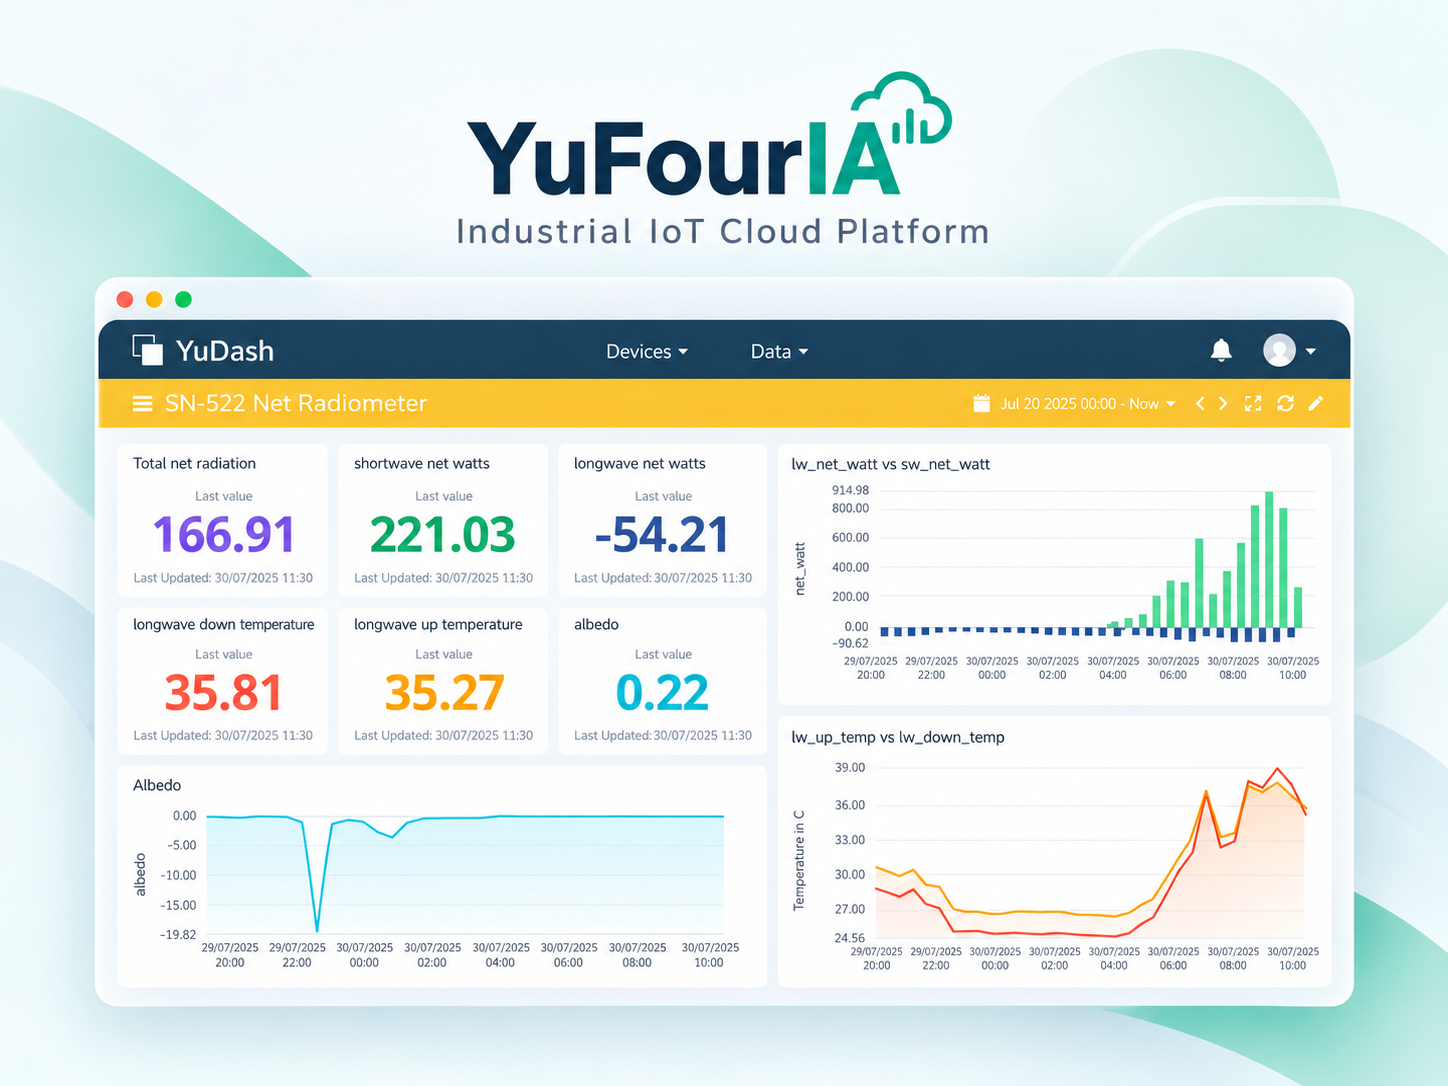Screen dimensions: 1448x1086
Task: Click the SN-522 Net Radiometer title
Action: 296,403
